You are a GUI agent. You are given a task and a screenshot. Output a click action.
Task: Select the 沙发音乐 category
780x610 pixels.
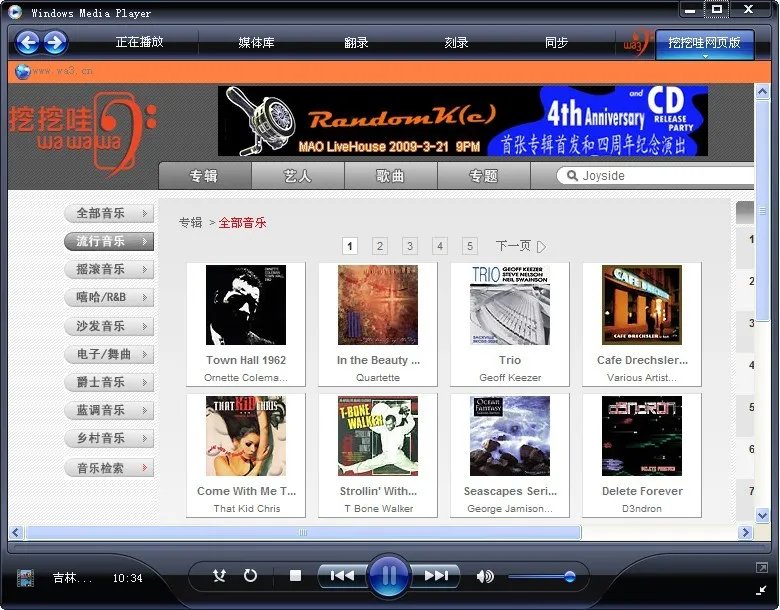click(109, 326)
